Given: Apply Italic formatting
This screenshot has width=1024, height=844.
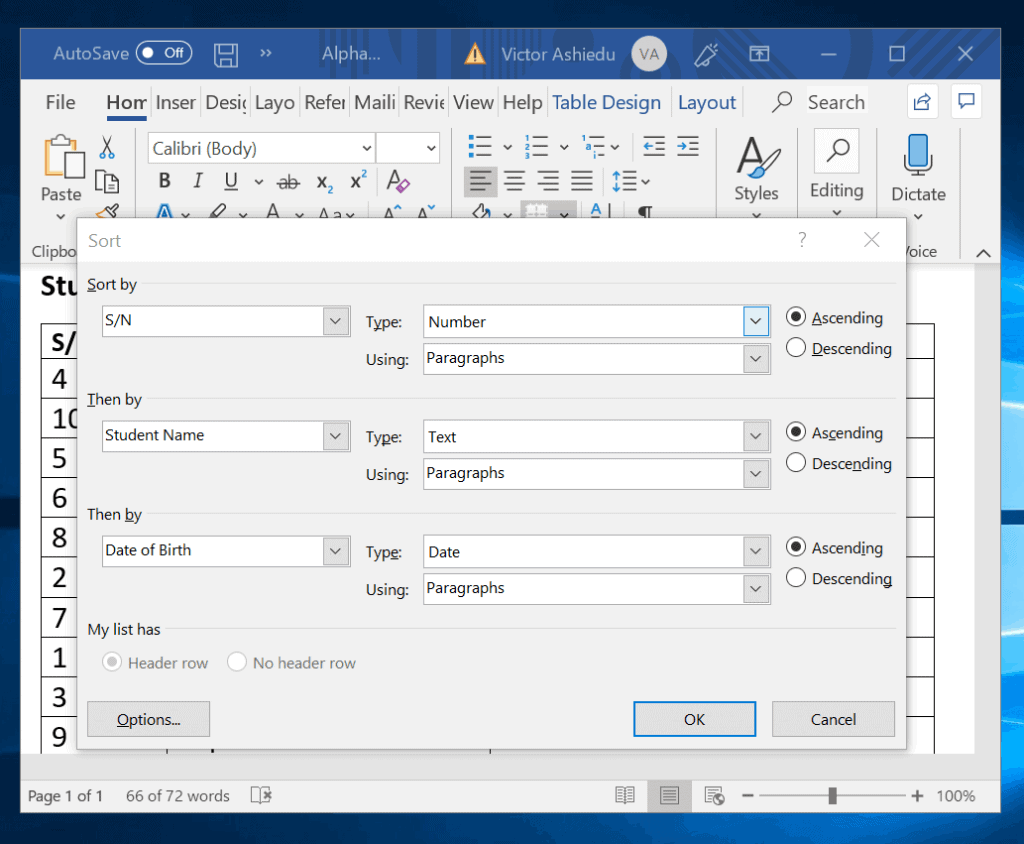Looking at the screenshot, I should [x=197, y=181].
